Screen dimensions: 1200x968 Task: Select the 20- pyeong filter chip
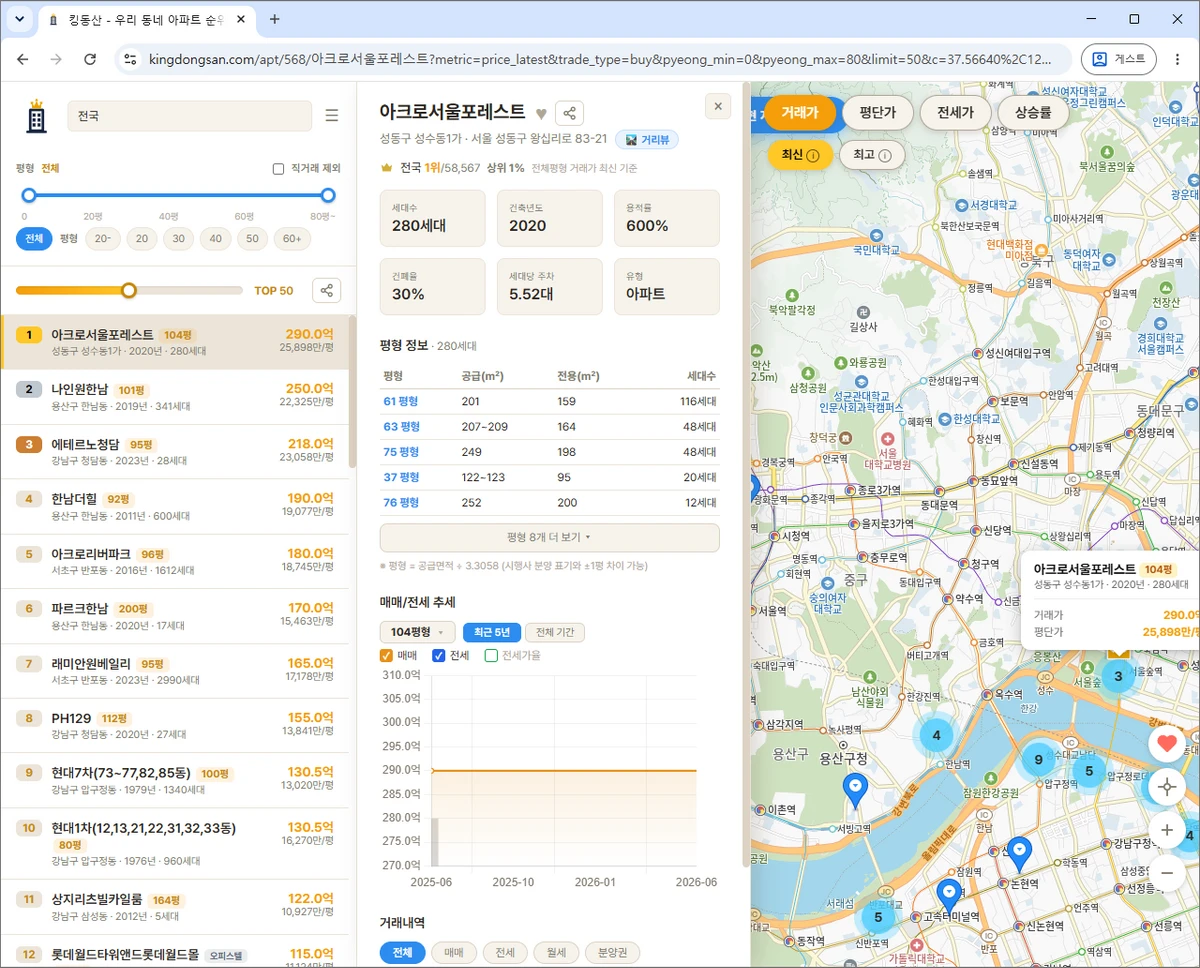coord(103,239)
